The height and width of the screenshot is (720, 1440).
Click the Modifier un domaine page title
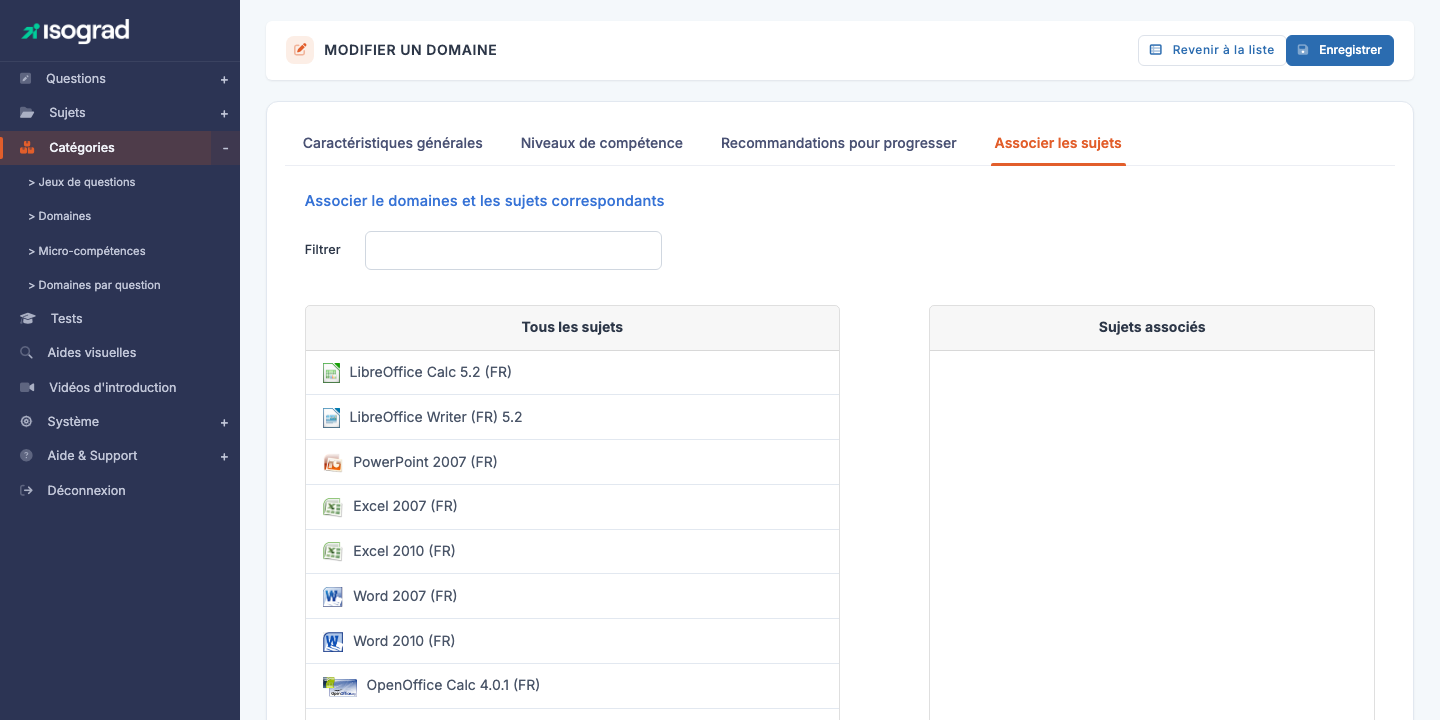pos(411,50)
